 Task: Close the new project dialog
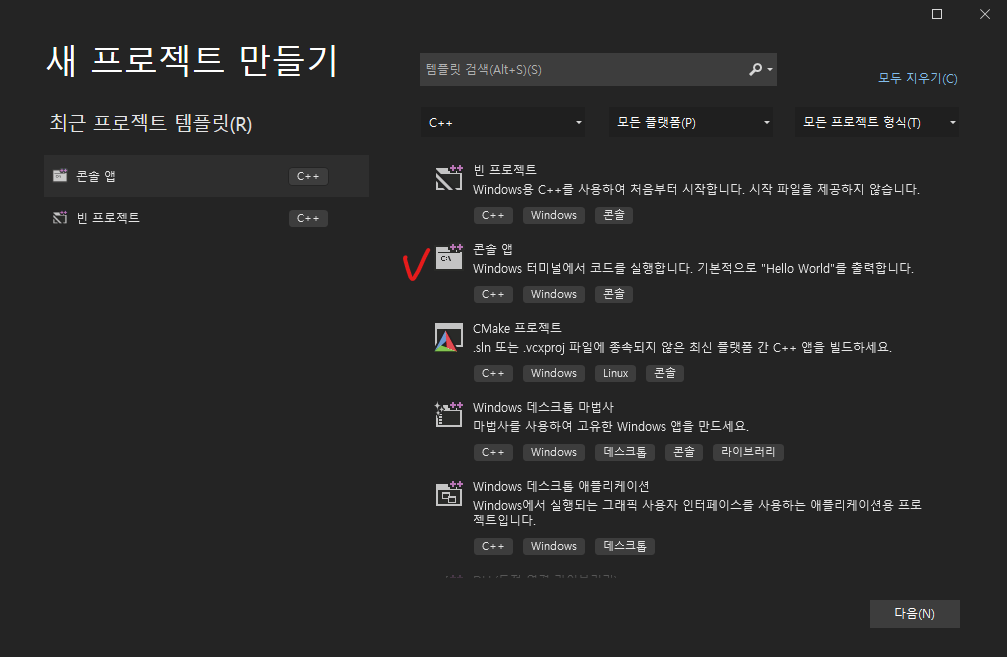[985, 14]
